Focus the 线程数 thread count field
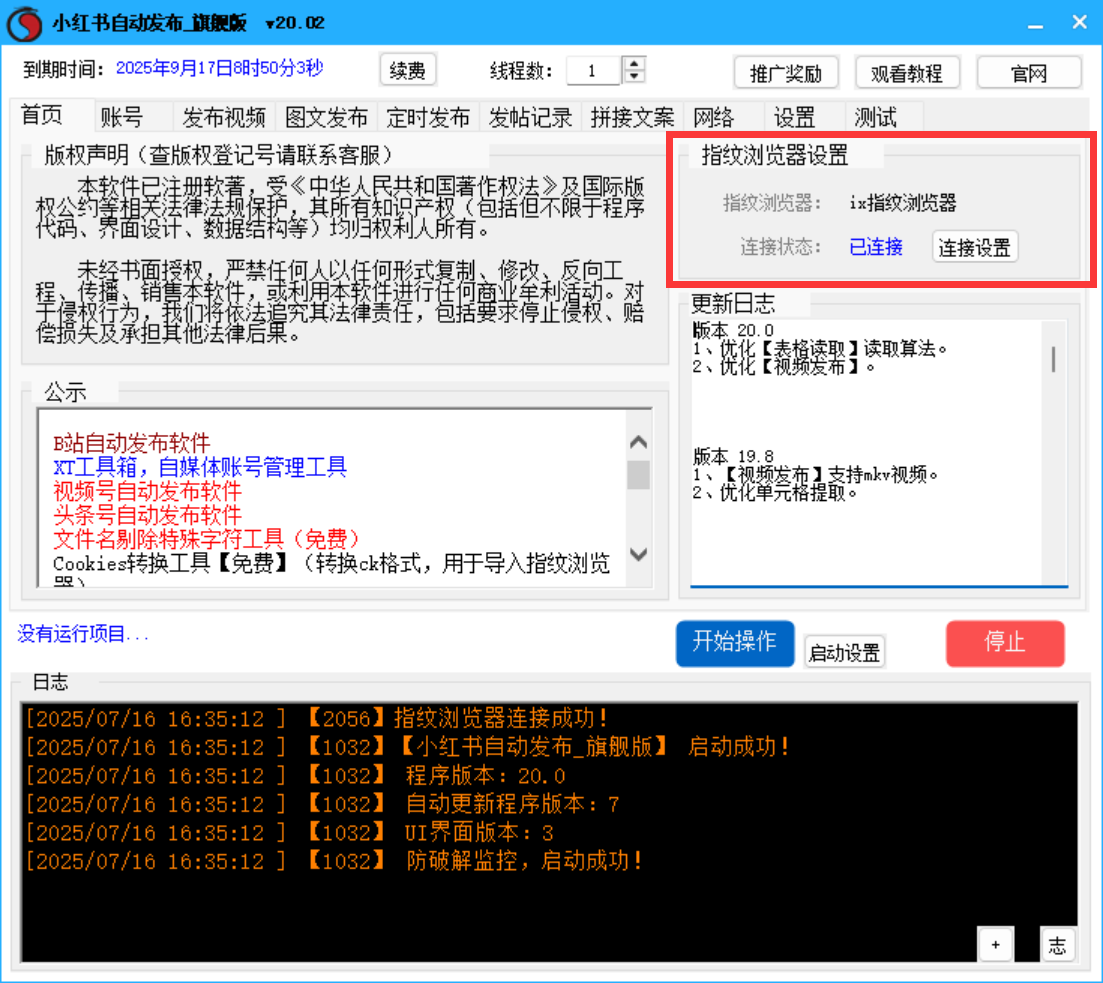1103x983 pixels. [594, 70]
